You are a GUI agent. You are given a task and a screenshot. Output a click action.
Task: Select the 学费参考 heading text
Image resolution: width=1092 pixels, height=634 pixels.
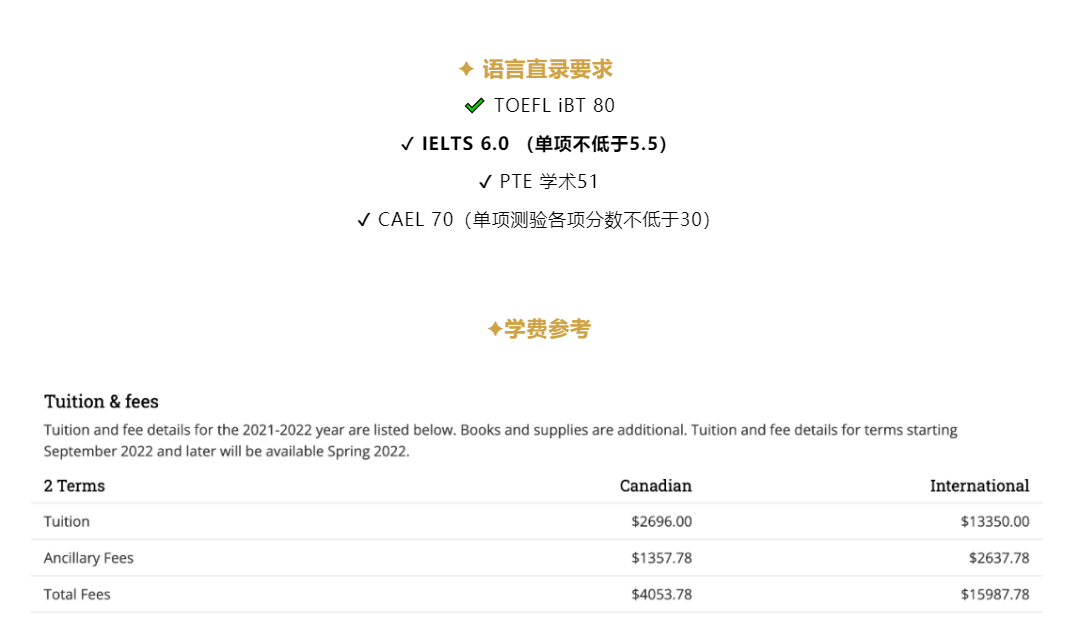(547, 329)
